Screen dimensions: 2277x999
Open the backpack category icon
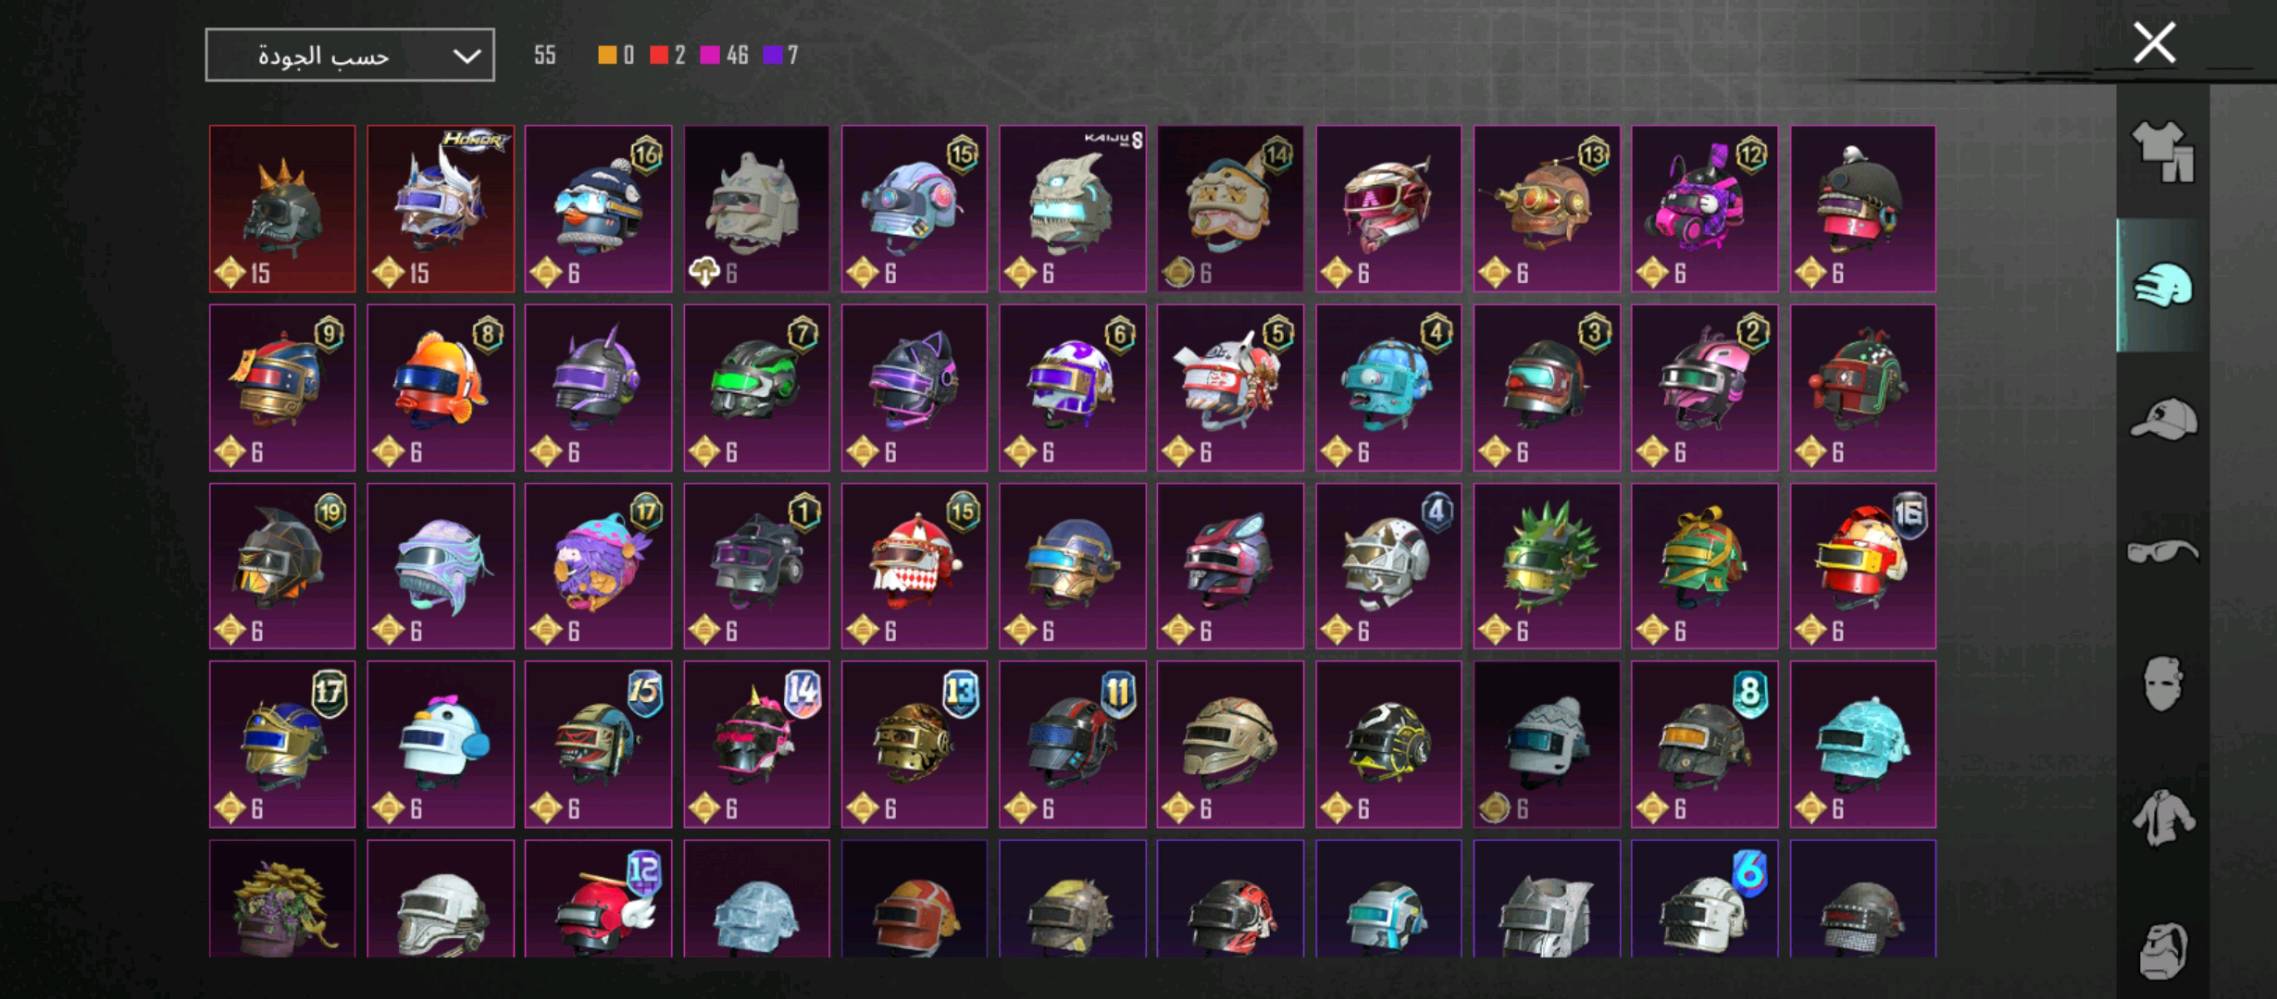(x=2163, y=950)
